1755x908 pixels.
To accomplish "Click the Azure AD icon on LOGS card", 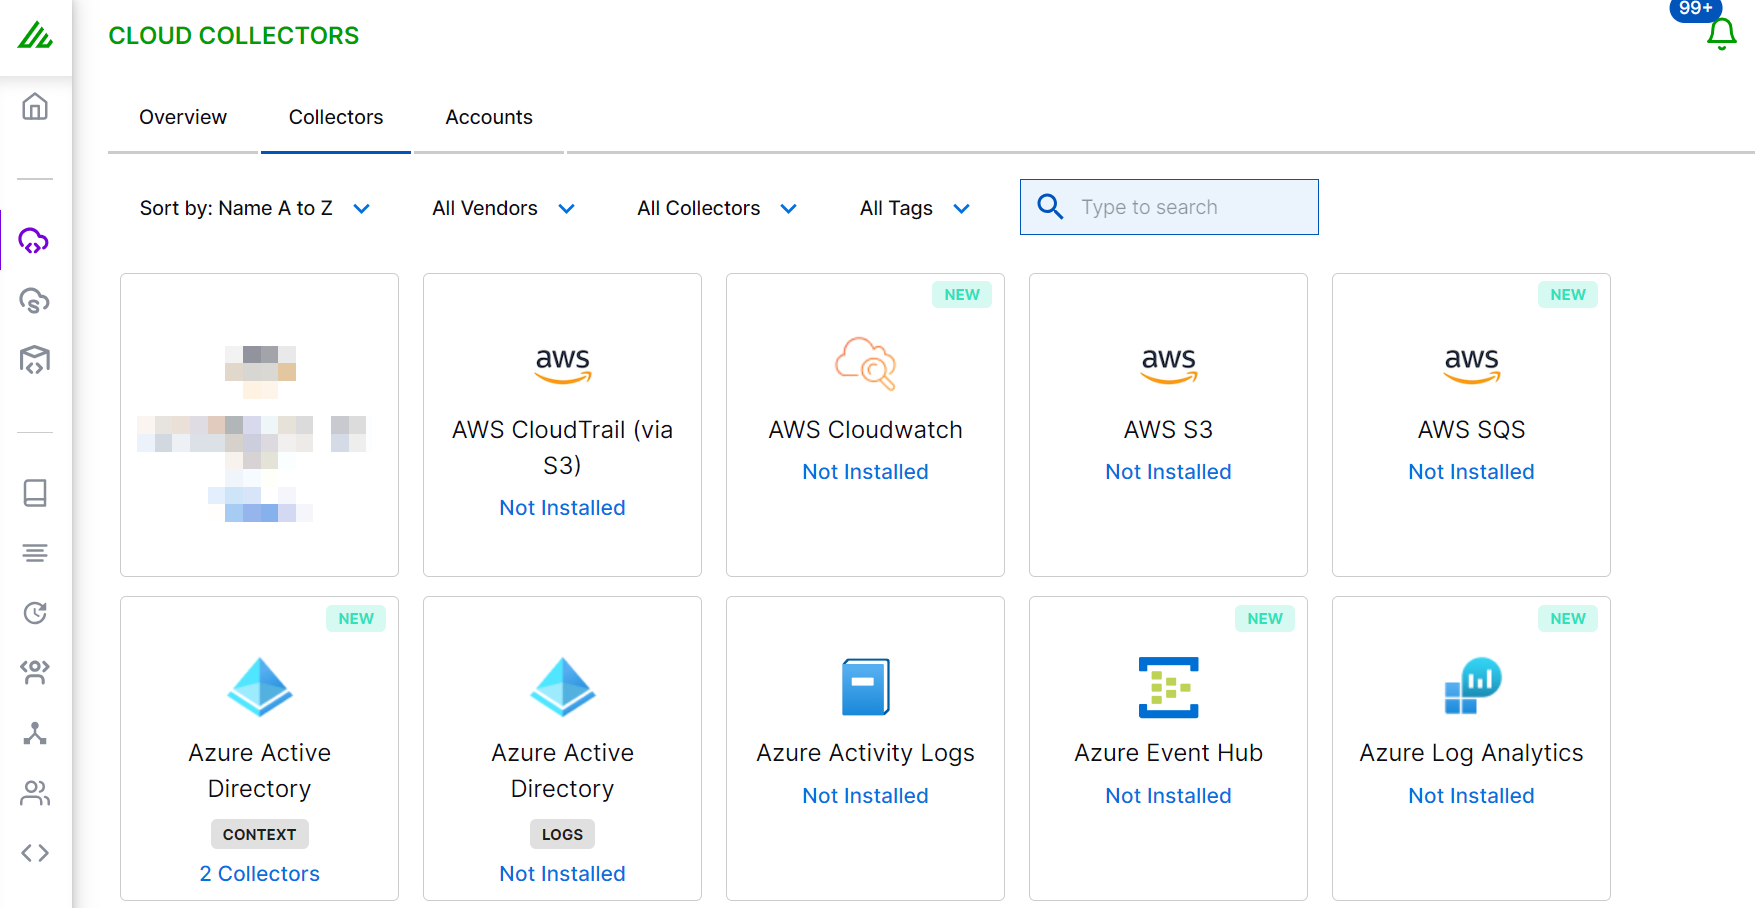I will pyautogui.click(x=563, y=687).
